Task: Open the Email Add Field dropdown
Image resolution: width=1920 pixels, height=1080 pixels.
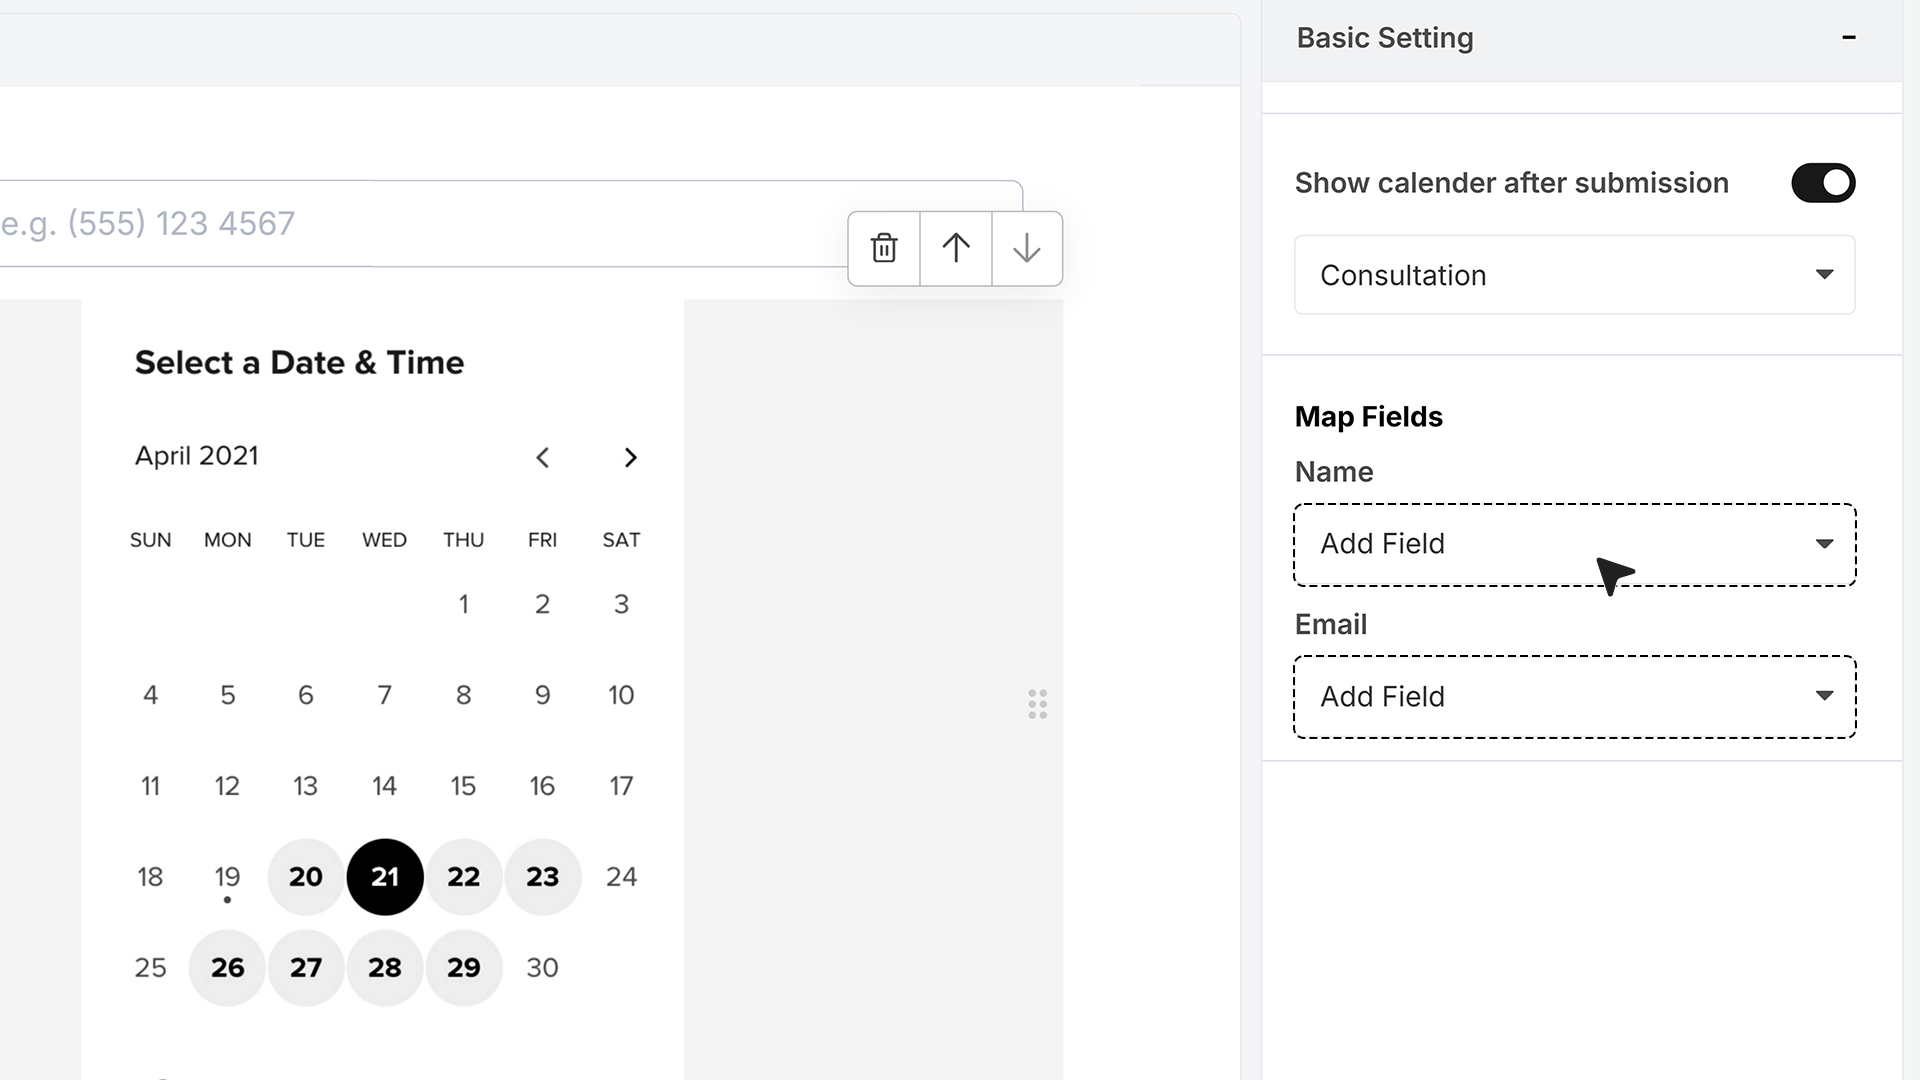Action: tap(1575, 697)
